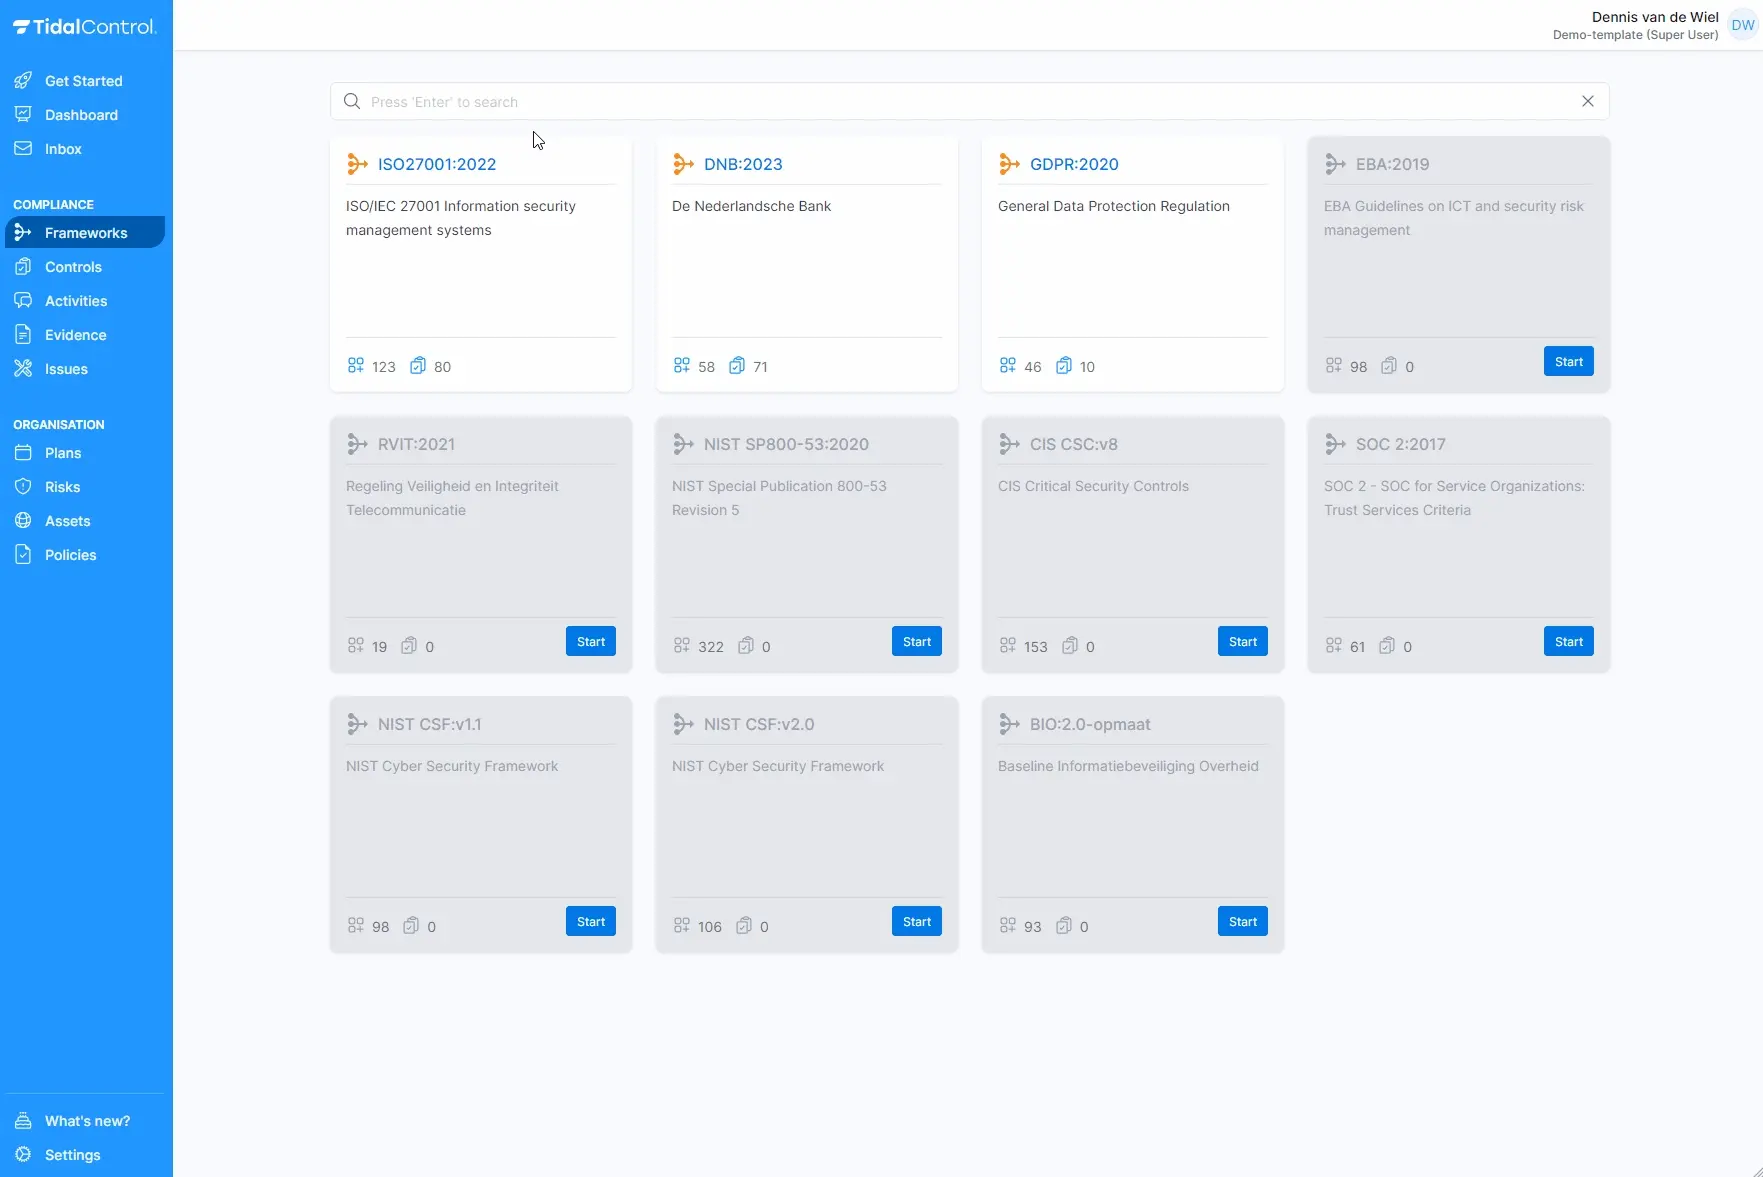This screenshot has width=1763, height=1177.
Task: Click the What's new? icon
Action: (x=23, y=1121)
